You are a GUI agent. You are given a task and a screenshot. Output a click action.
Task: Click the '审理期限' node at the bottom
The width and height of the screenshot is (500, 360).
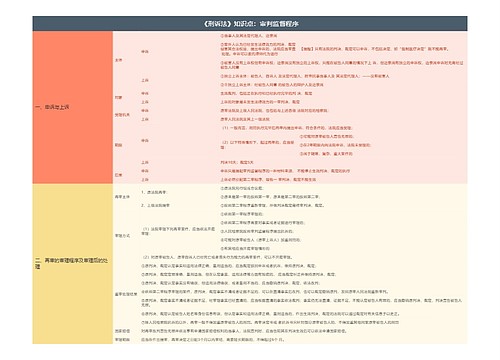click(122, 340)
